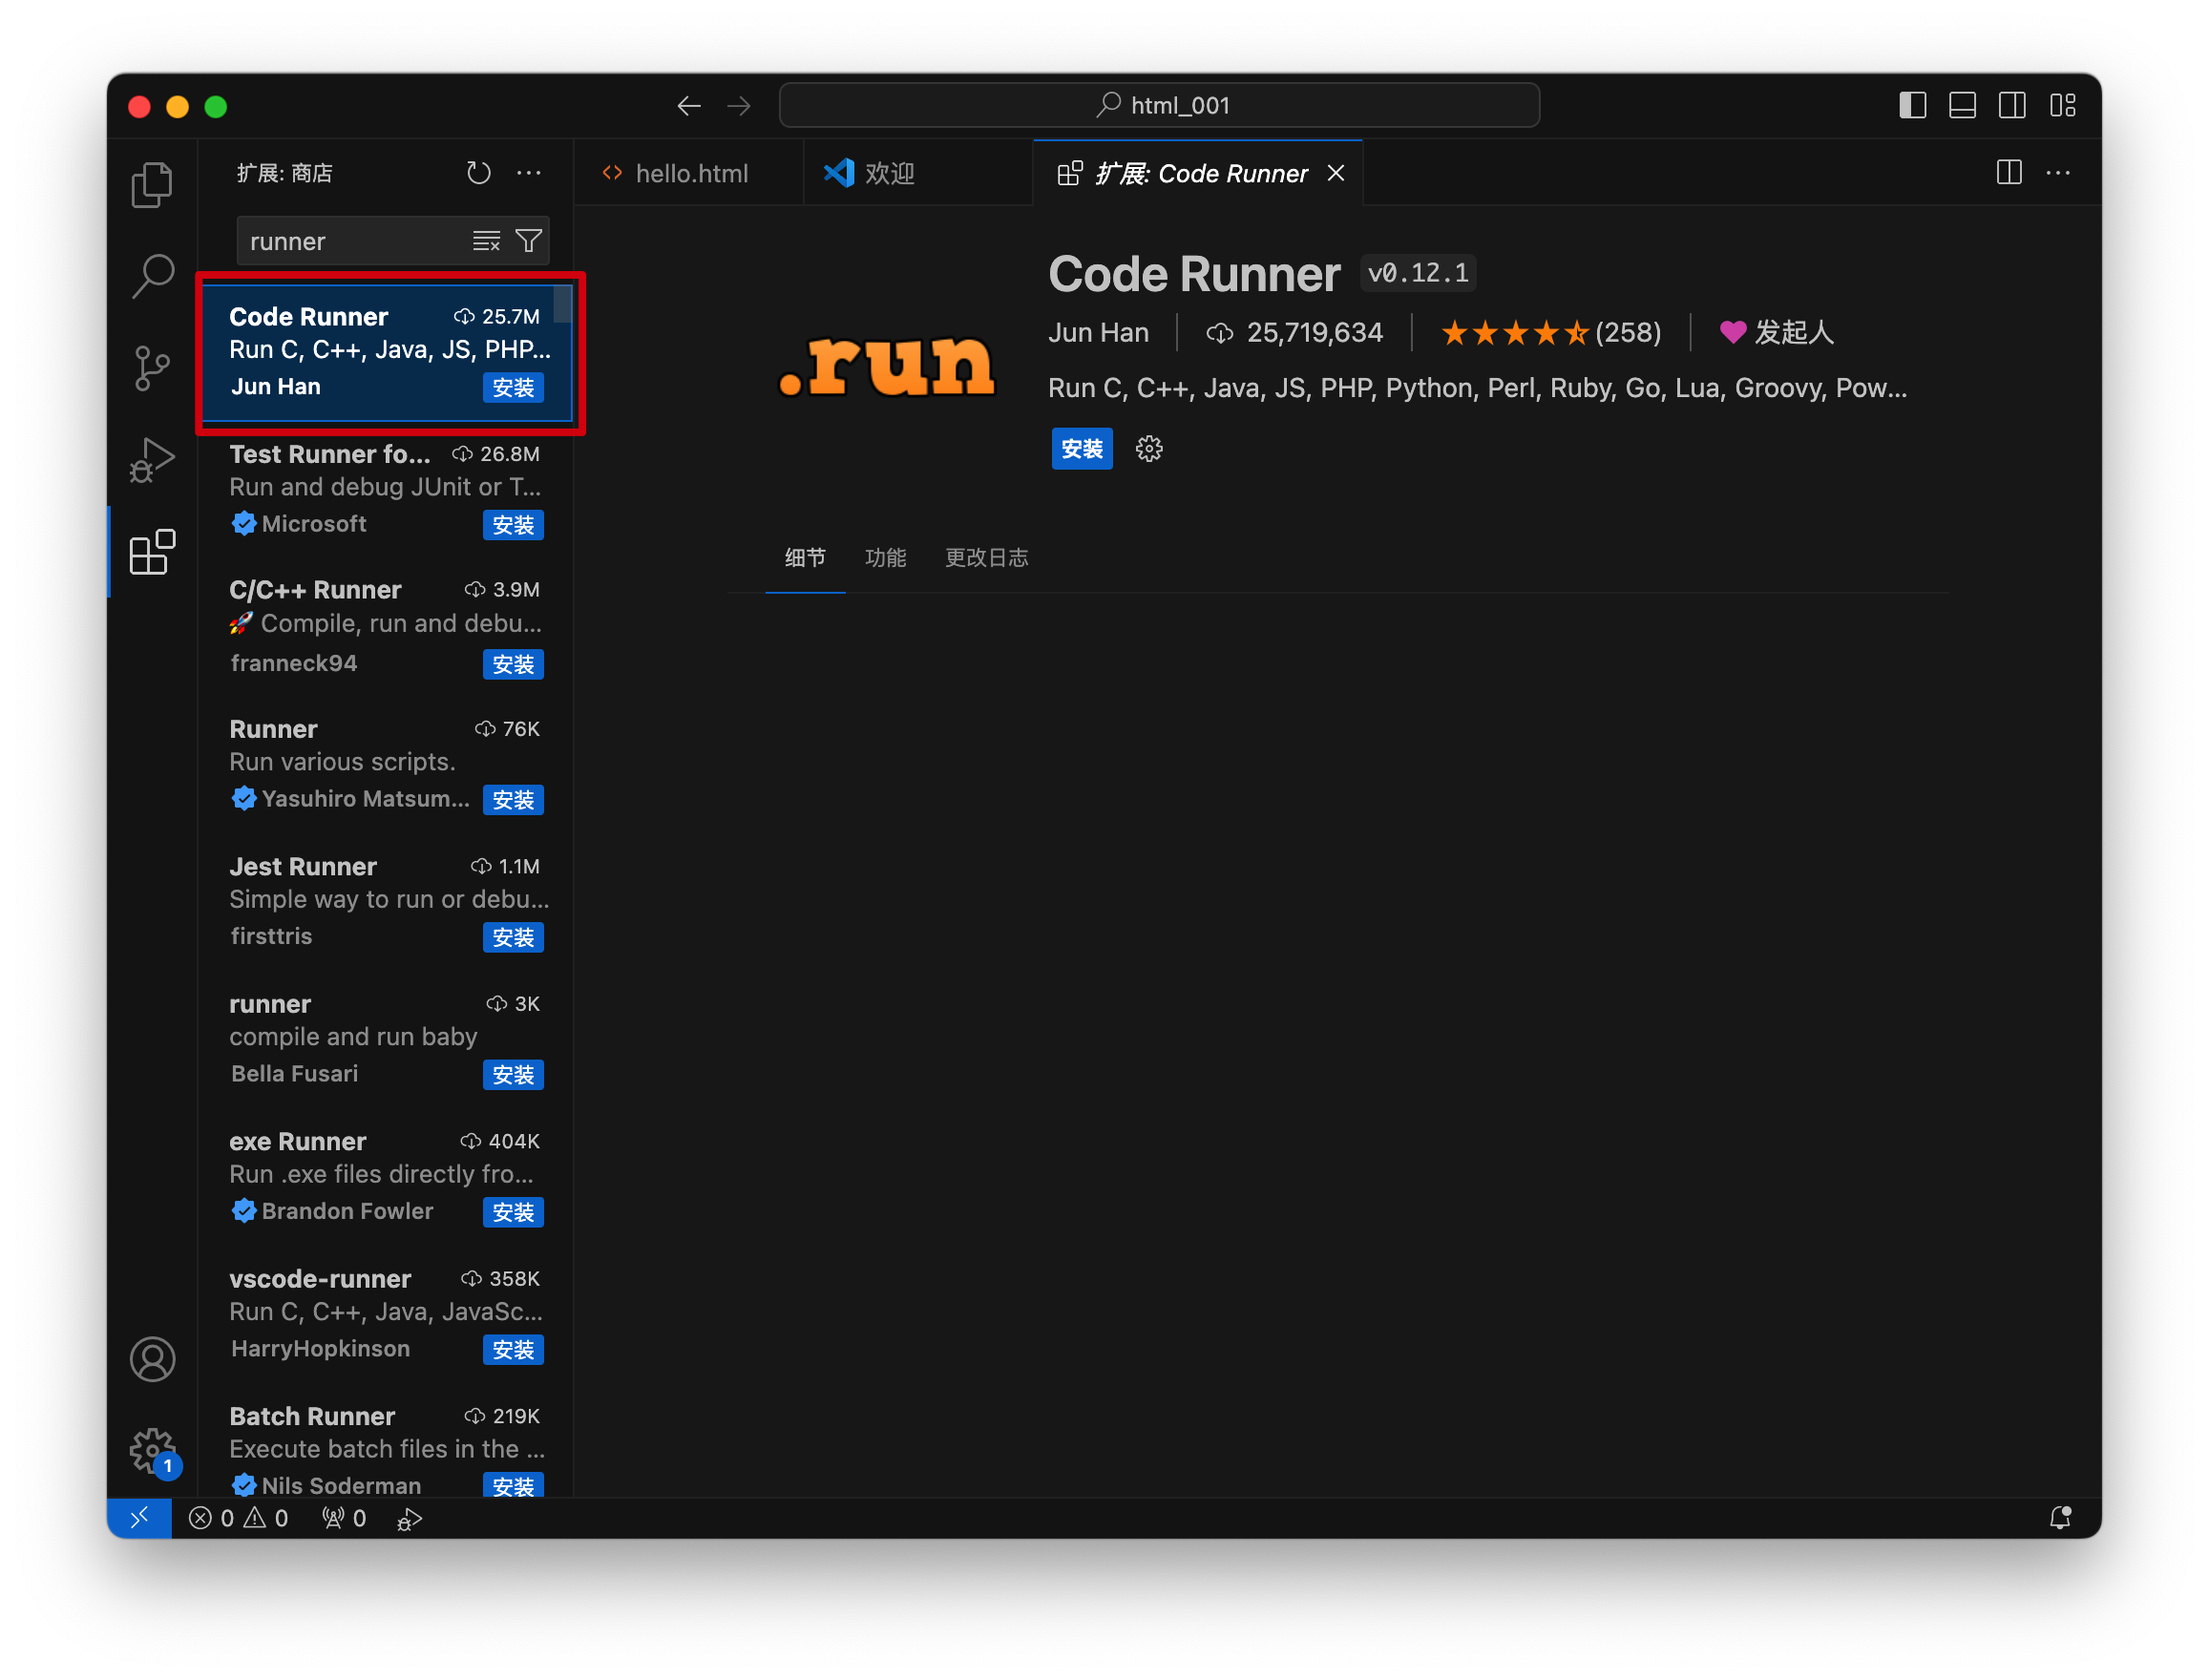Screen dimensions: 2209x1680
Task: Select Test Runner for Java extension
Action: tap(386, 490)
